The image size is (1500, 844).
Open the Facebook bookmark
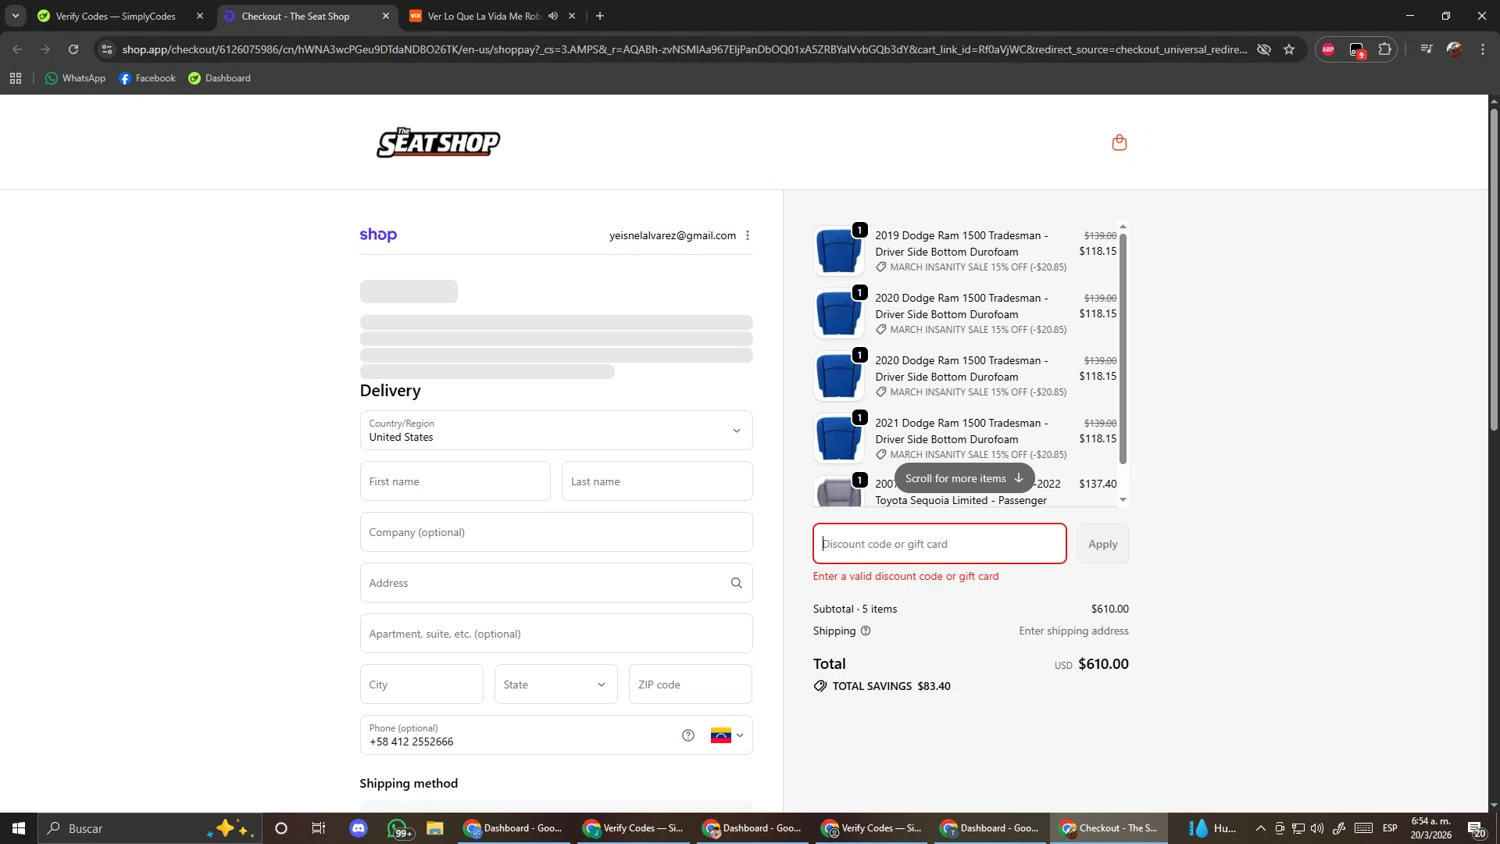coord(147,78)
